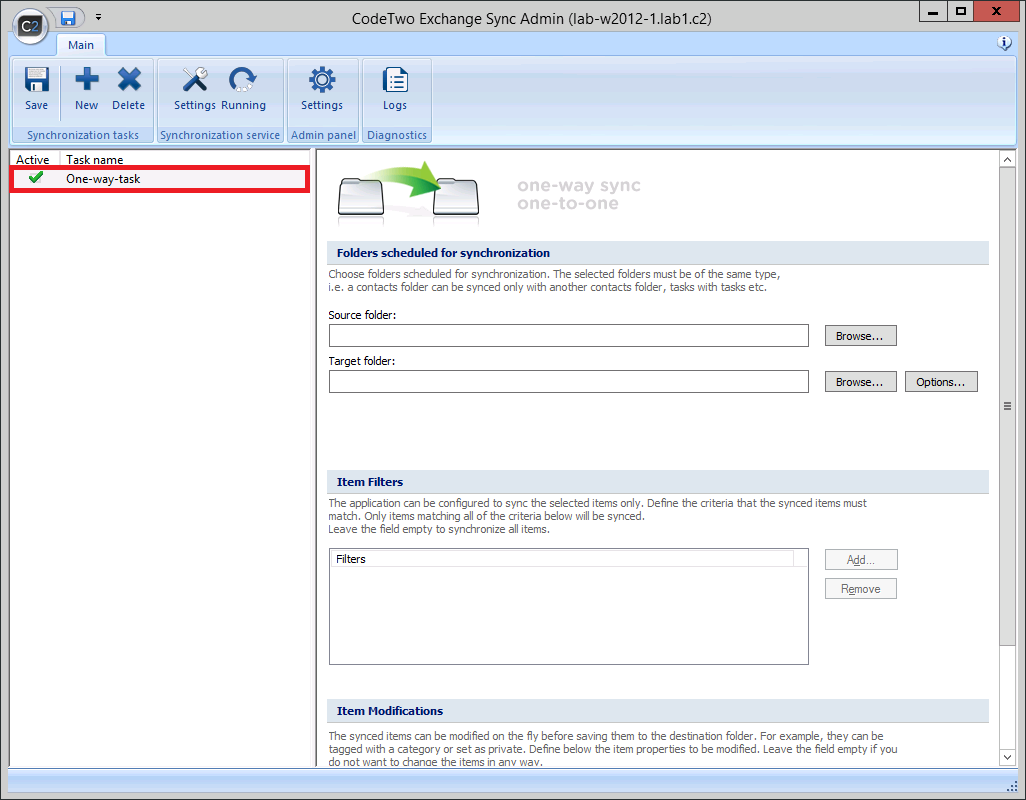The height and width of the screenshot is (800, 1026).
Task: Open the info help icon
Action: [1004, 43]
